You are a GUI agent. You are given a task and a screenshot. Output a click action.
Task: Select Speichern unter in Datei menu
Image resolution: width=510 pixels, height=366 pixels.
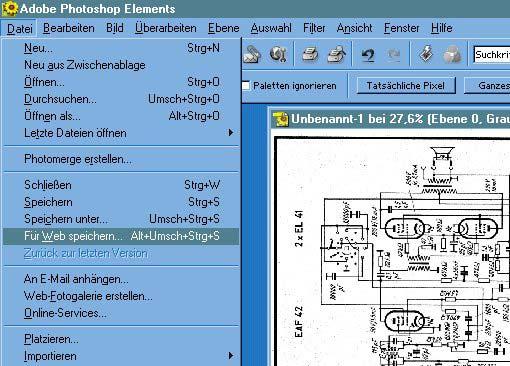(121, 219)
